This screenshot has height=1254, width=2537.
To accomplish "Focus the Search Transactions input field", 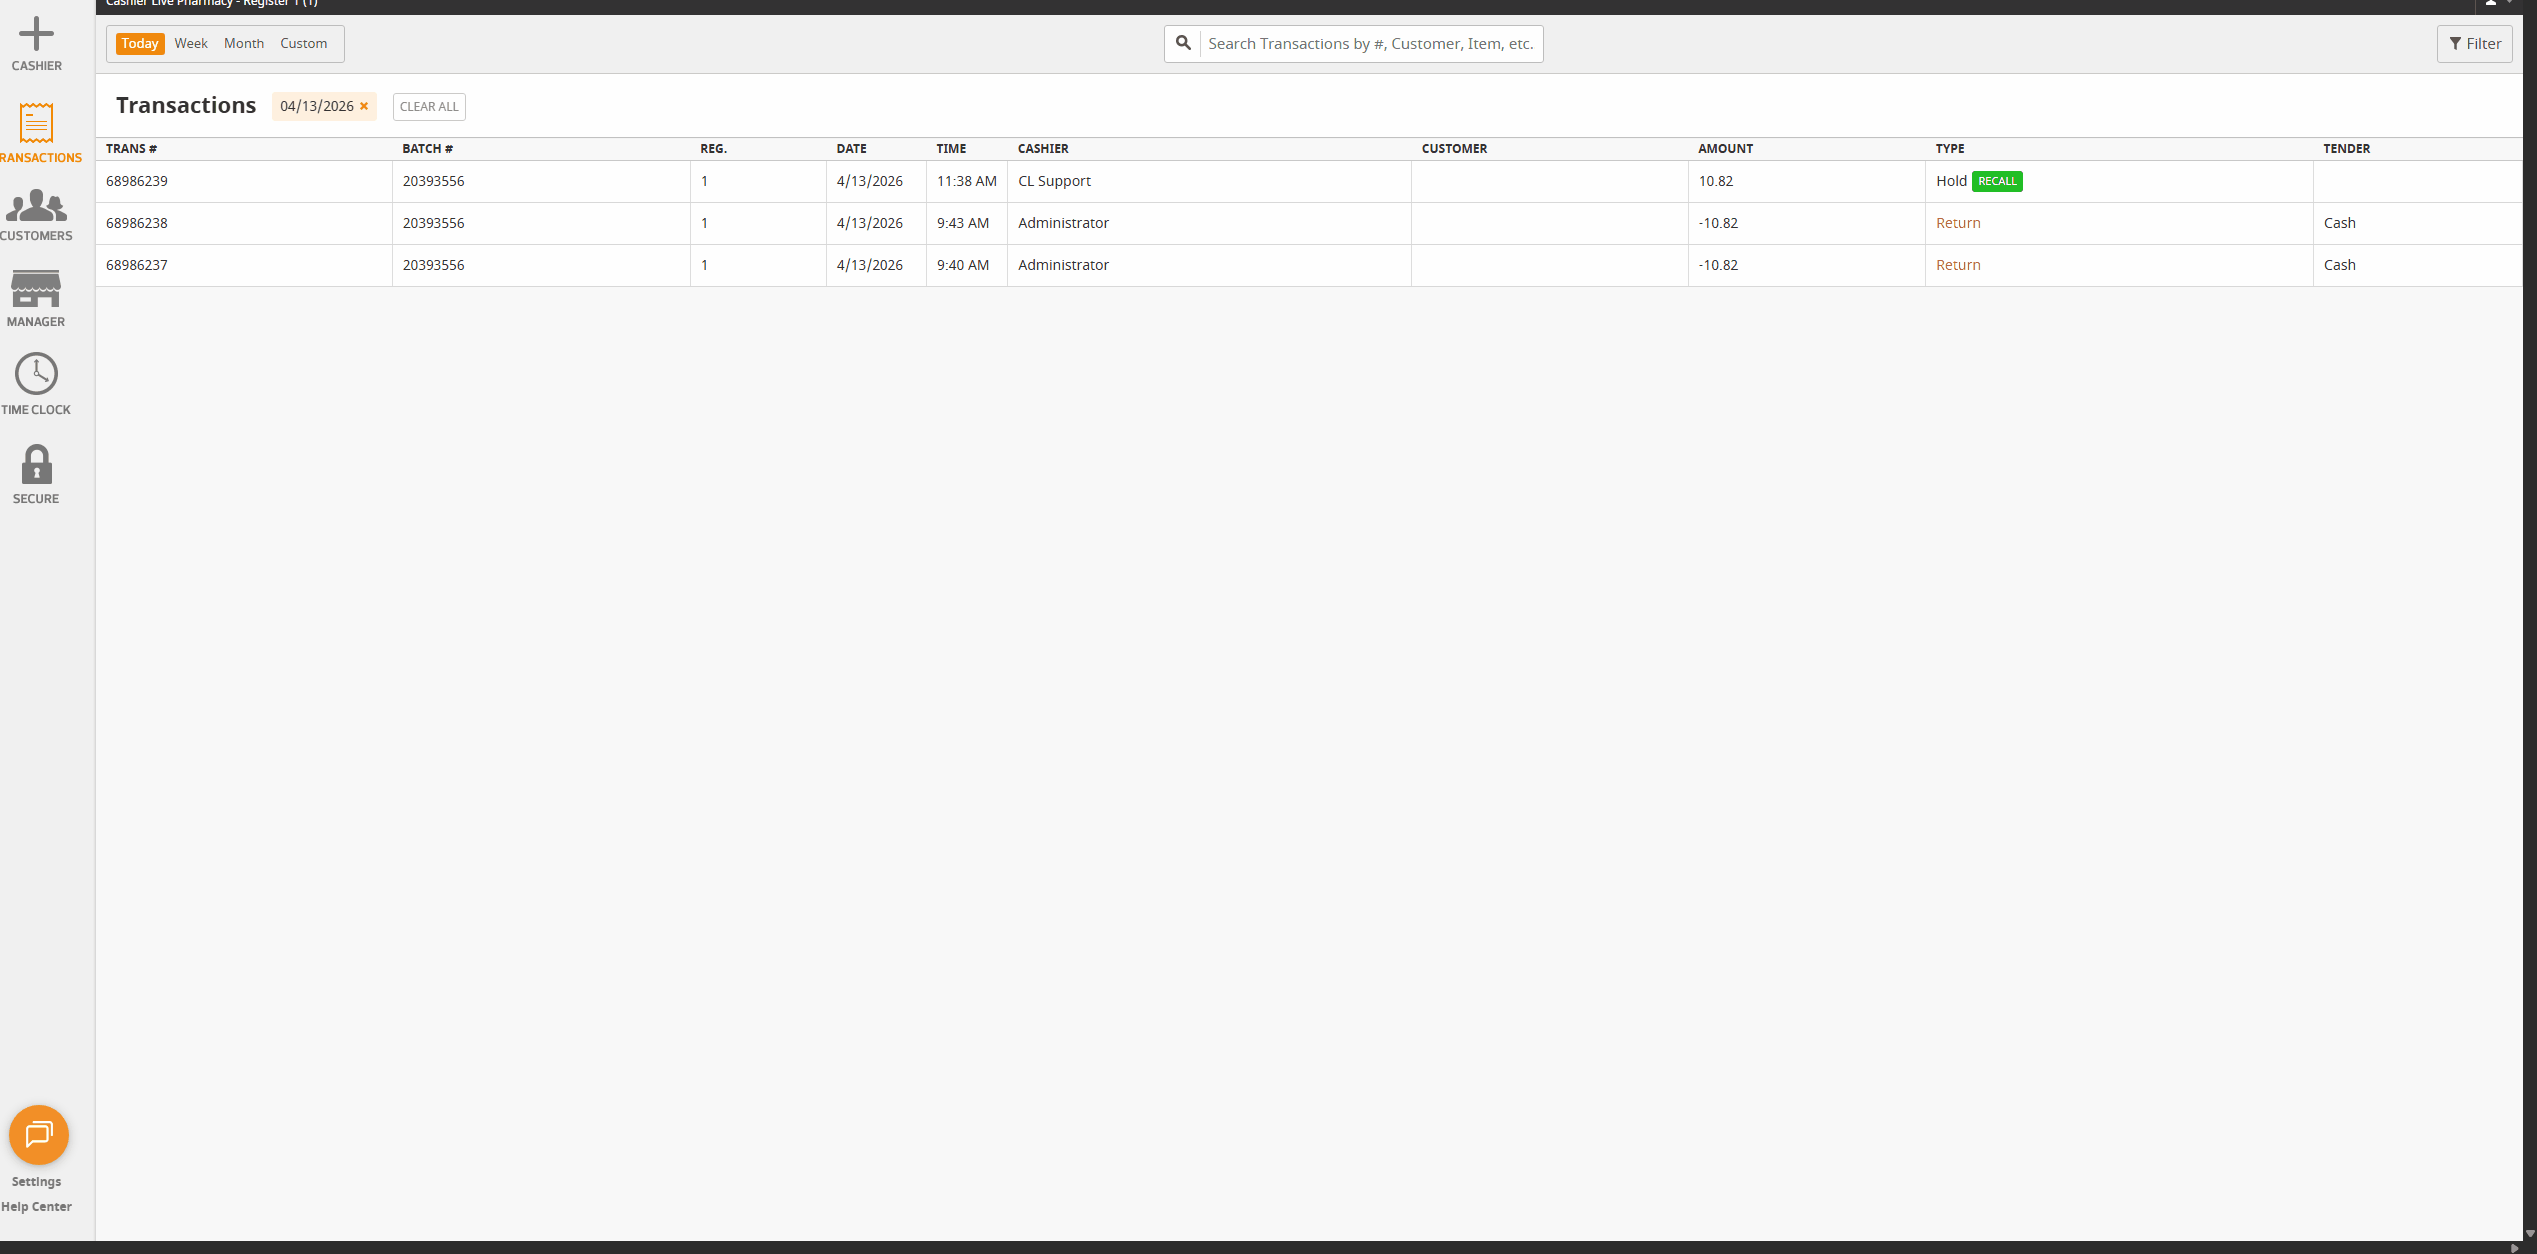I will pyautogui.click(x=1370, y=44).
